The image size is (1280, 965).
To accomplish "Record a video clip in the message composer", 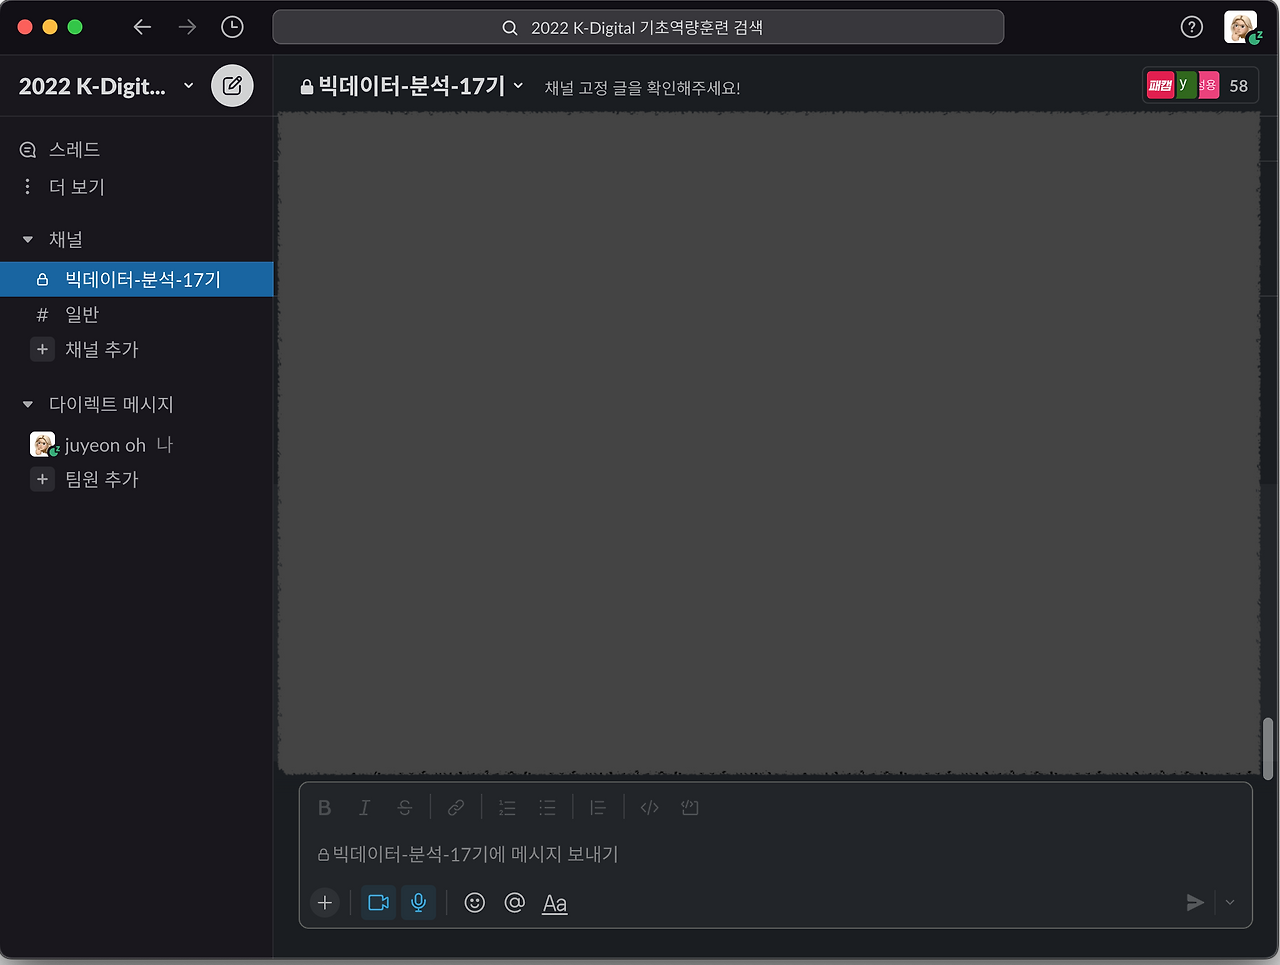I will click(x=377, y=902).
